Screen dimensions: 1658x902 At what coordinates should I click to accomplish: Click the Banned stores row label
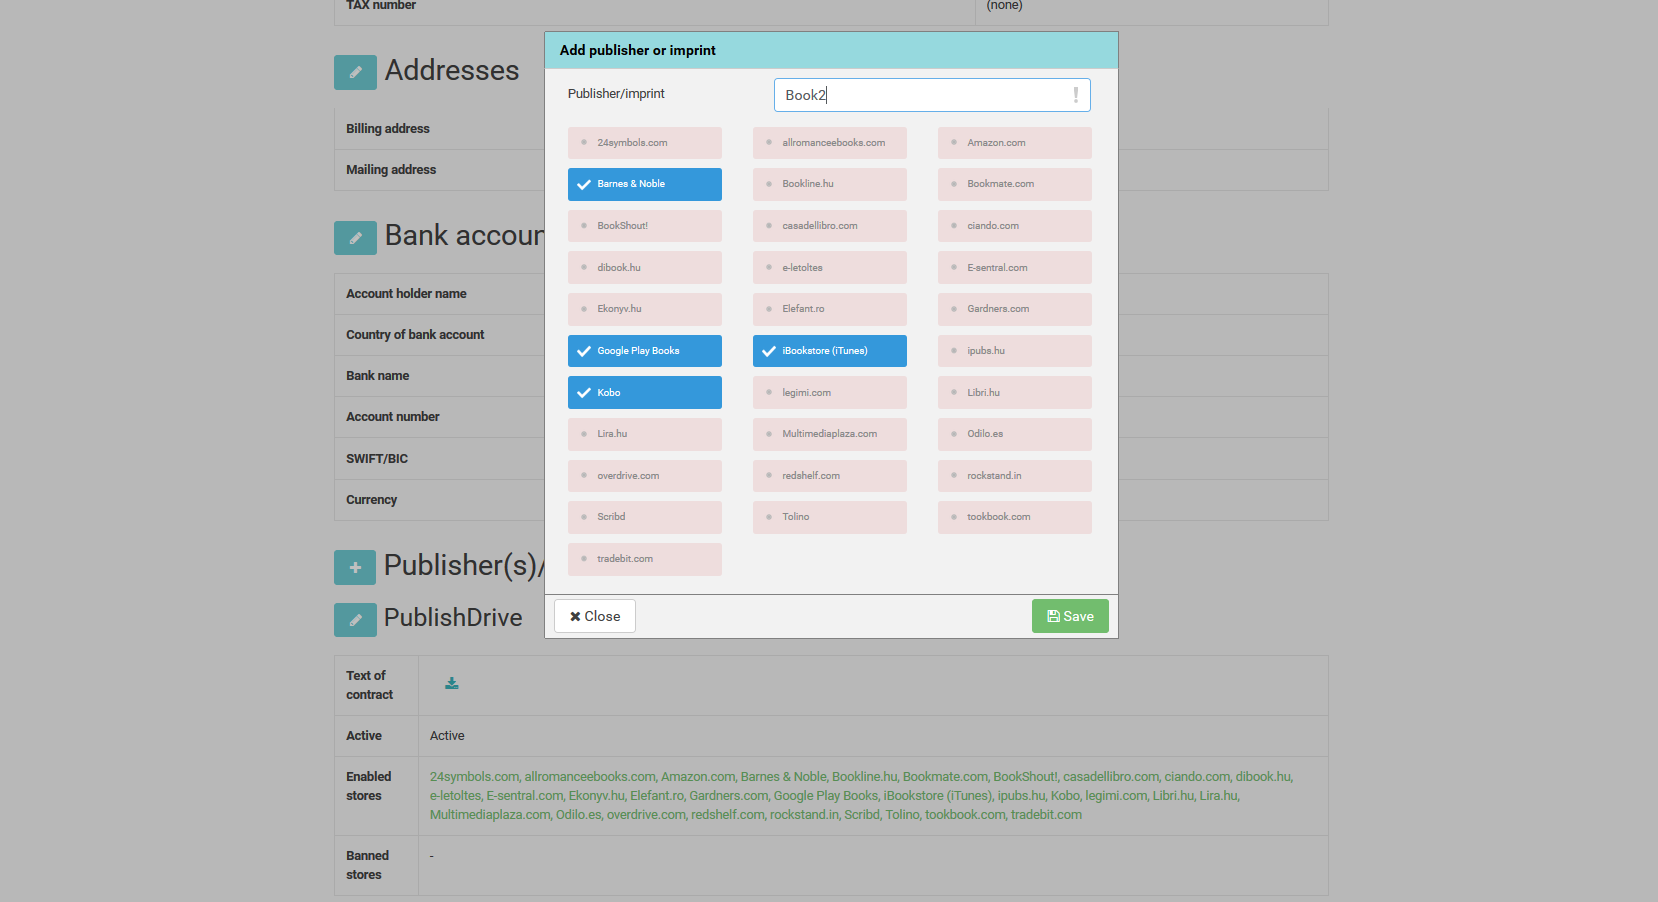[x=368, y=865]
